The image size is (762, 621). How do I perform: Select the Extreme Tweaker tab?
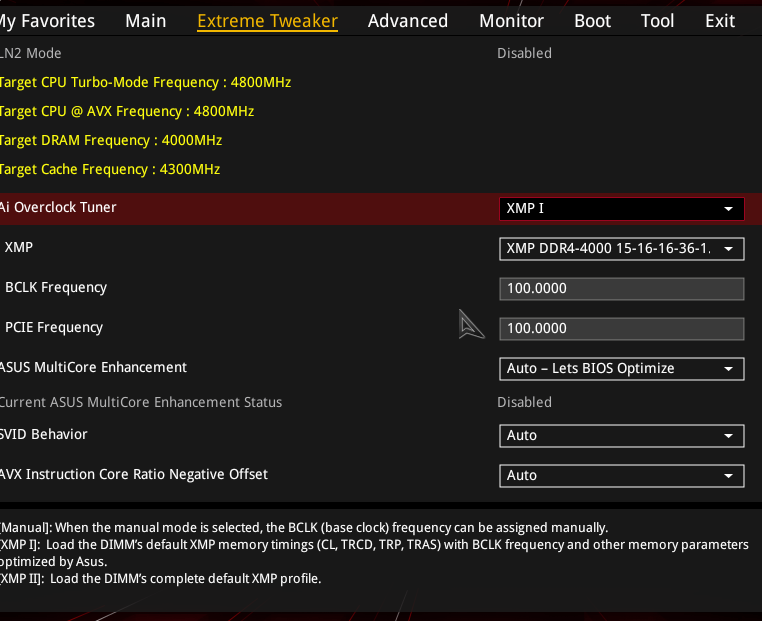[267, 21]
